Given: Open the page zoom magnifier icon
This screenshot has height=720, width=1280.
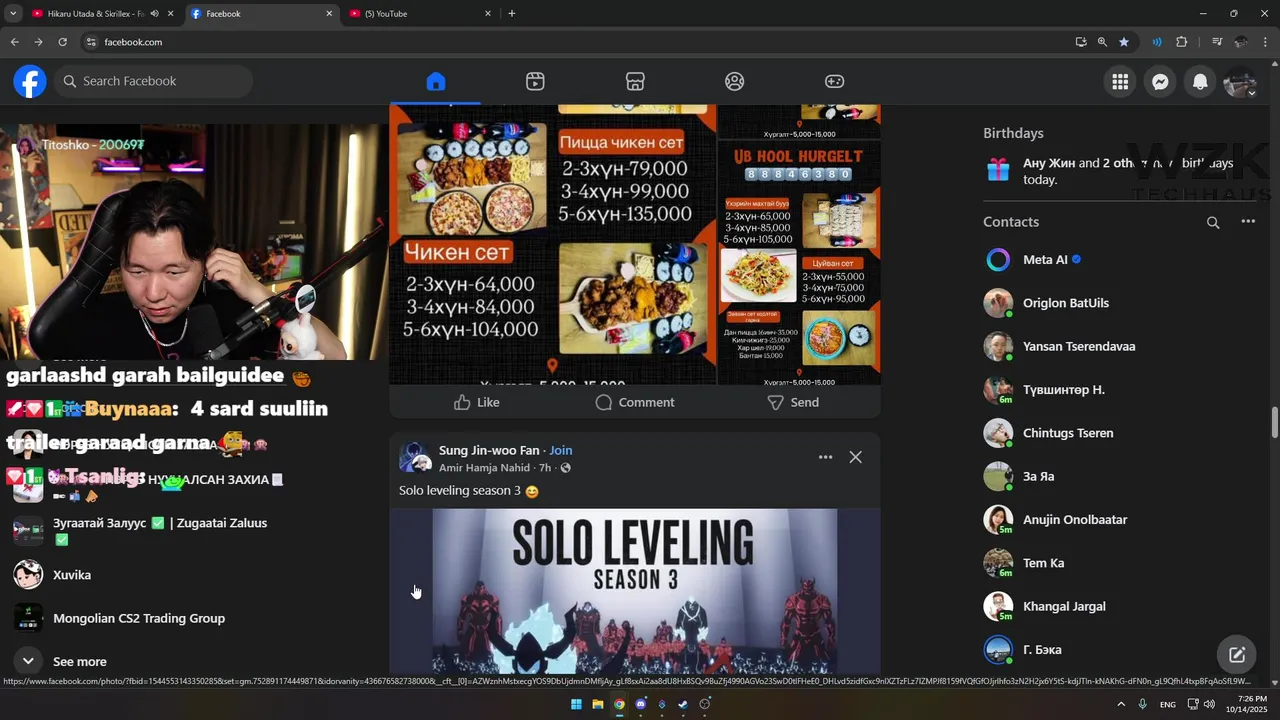Looking at the screenshot, I should 1102,42.
